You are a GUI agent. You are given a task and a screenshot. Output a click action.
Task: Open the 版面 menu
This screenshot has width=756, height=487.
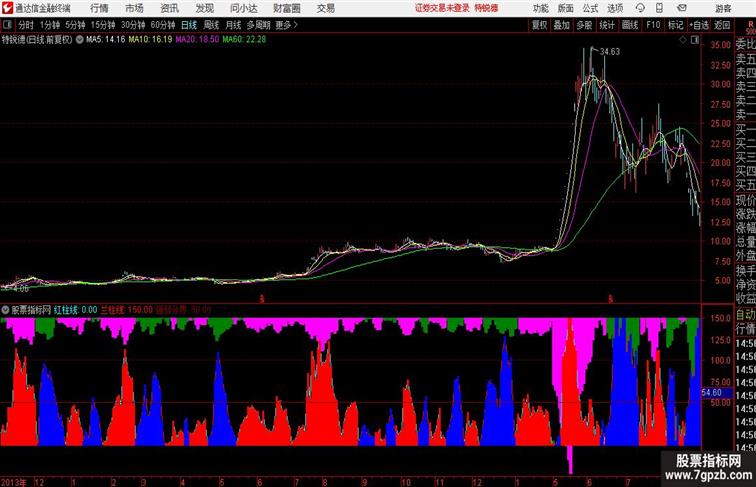tap(566, 8)
